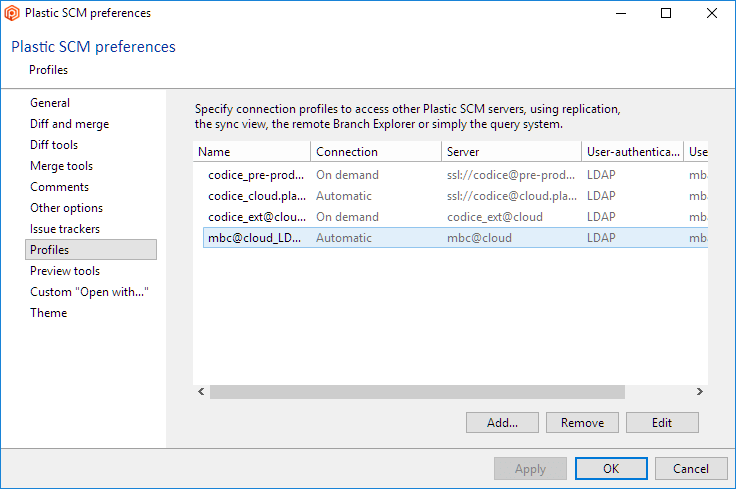The image size is (736, 489).
Task: Click On demand cell for codice_pre-prod
Action: (x=347, y=175)
